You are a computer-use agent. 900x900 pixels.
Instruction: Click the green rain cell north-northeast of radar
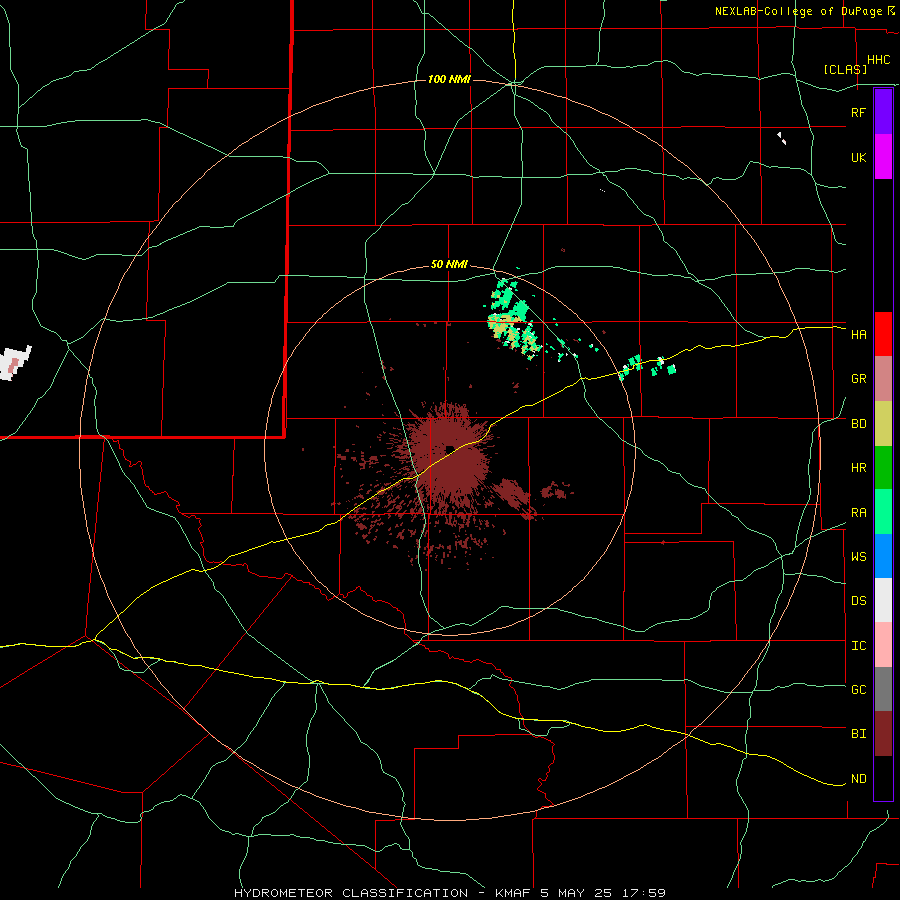[x=514, y=319]
